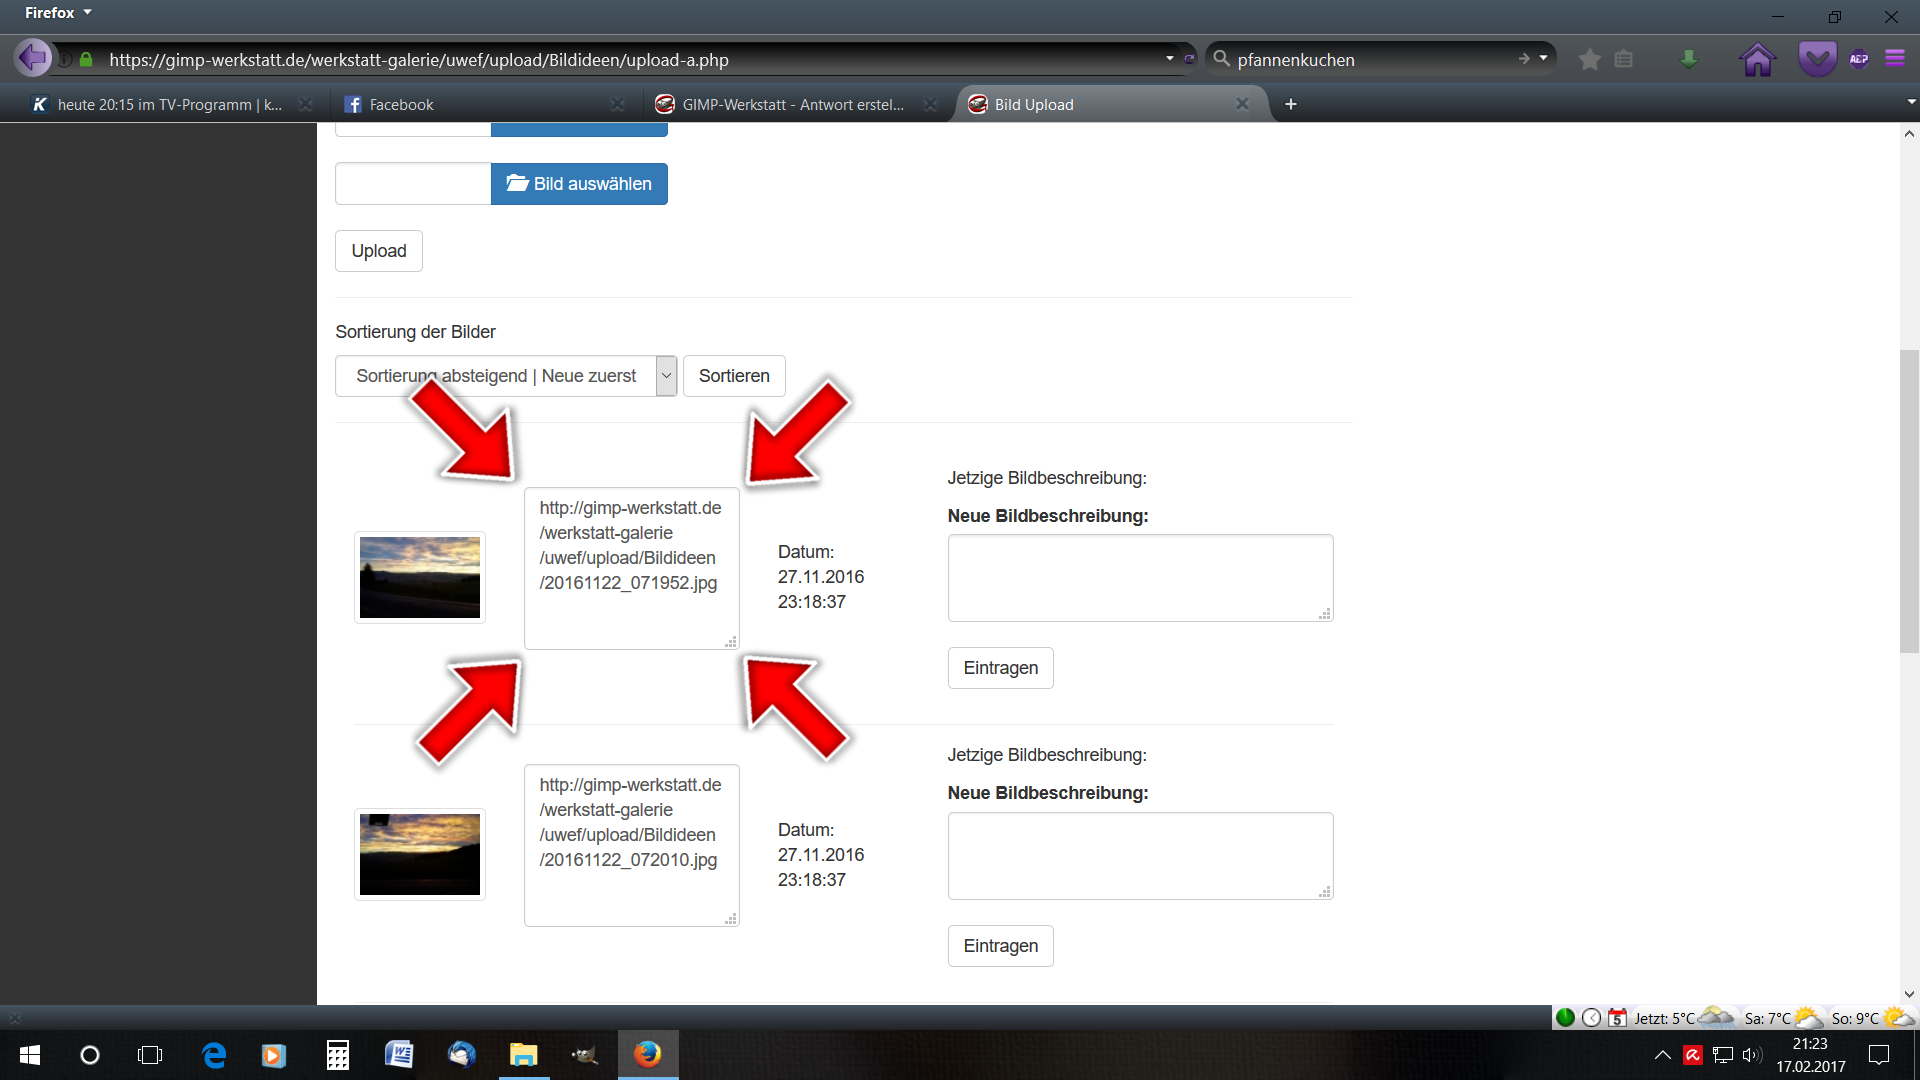Click the first Neue Bildbeschreibung text field
Image resolution: width=1920 pixels, height=1080 pixels.
[x=1140, y=577]
